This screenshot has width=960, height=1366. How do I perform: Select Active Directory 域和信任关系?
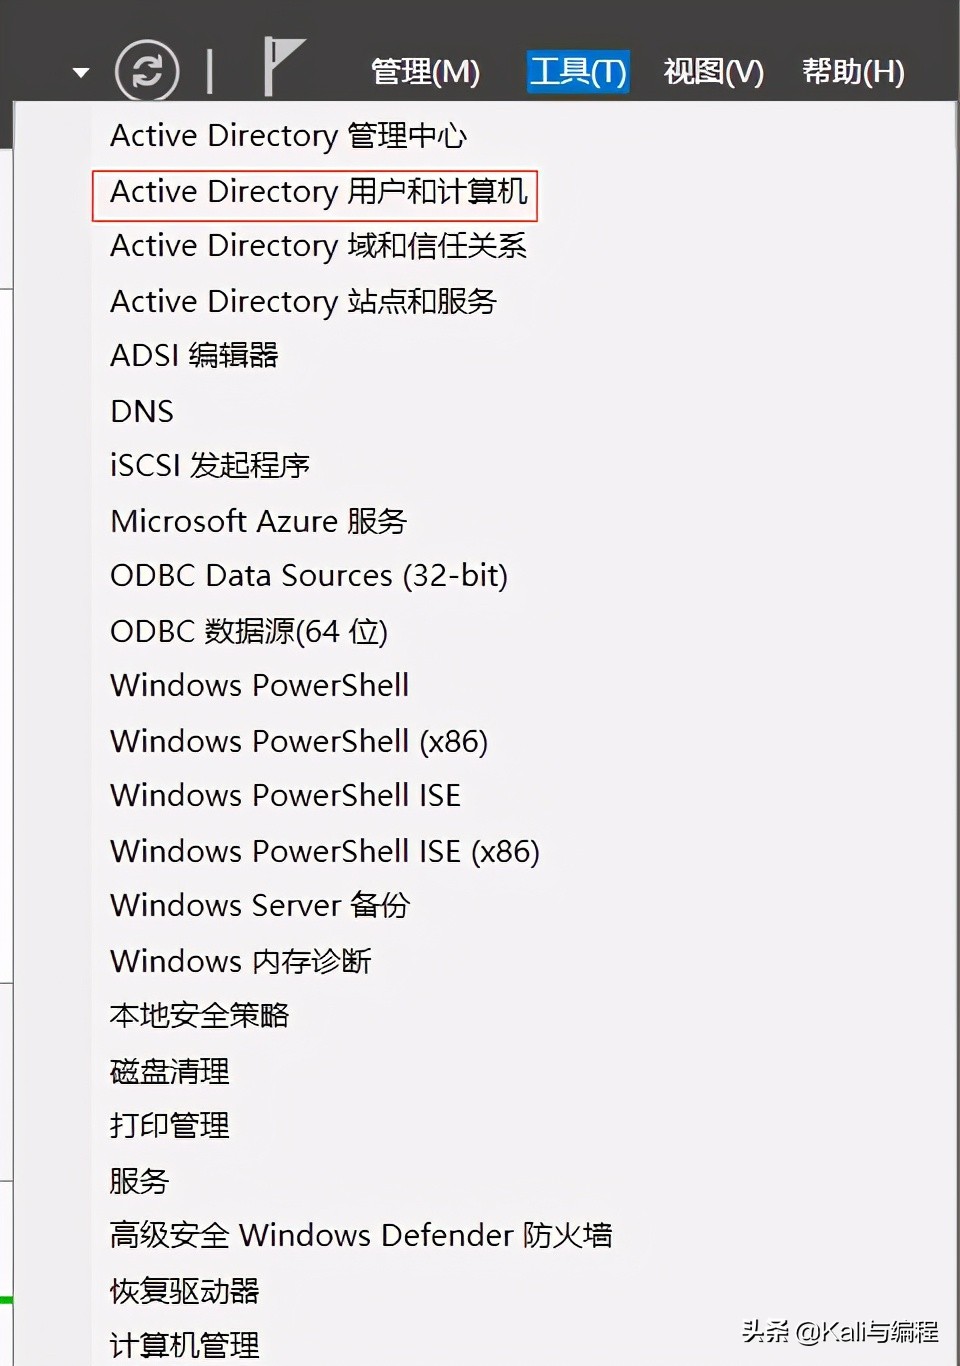318,246
